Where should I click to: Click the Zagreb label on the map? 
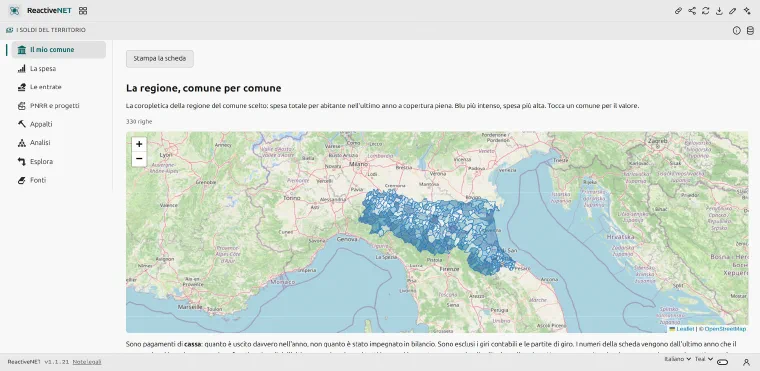point(659,141)
